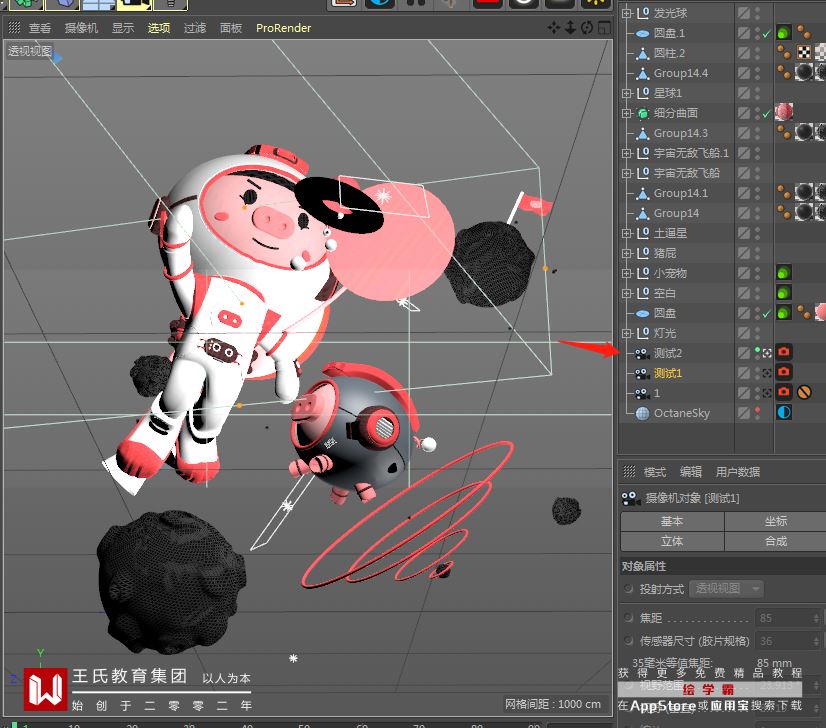This screenshot has width=826, height=728.
Task: Toggle the green editor visibility dot of 测试2
Action: coord(758,350)
